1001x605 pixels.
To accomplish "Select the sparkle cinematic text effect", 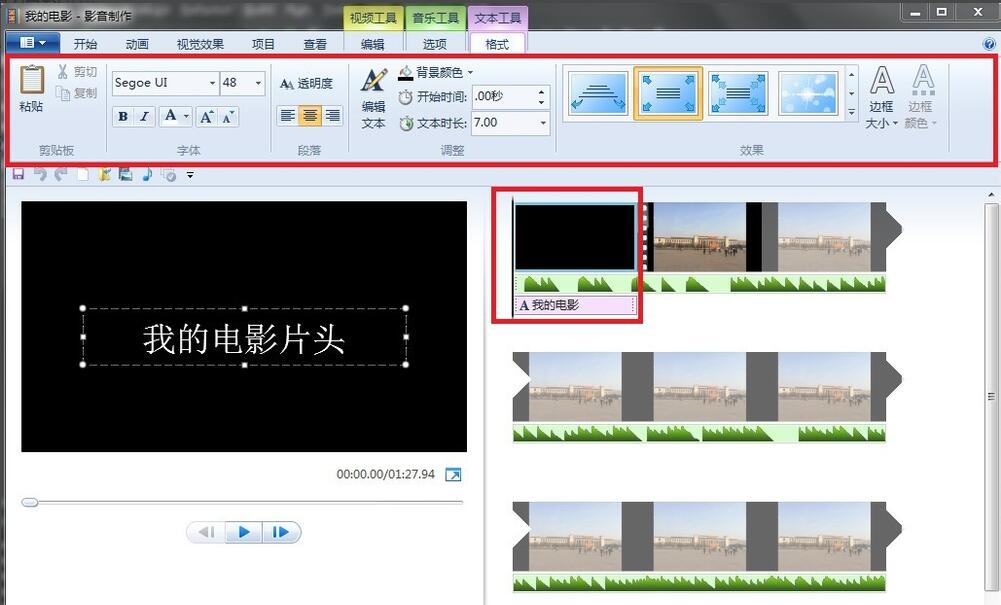I will point(808,93).
